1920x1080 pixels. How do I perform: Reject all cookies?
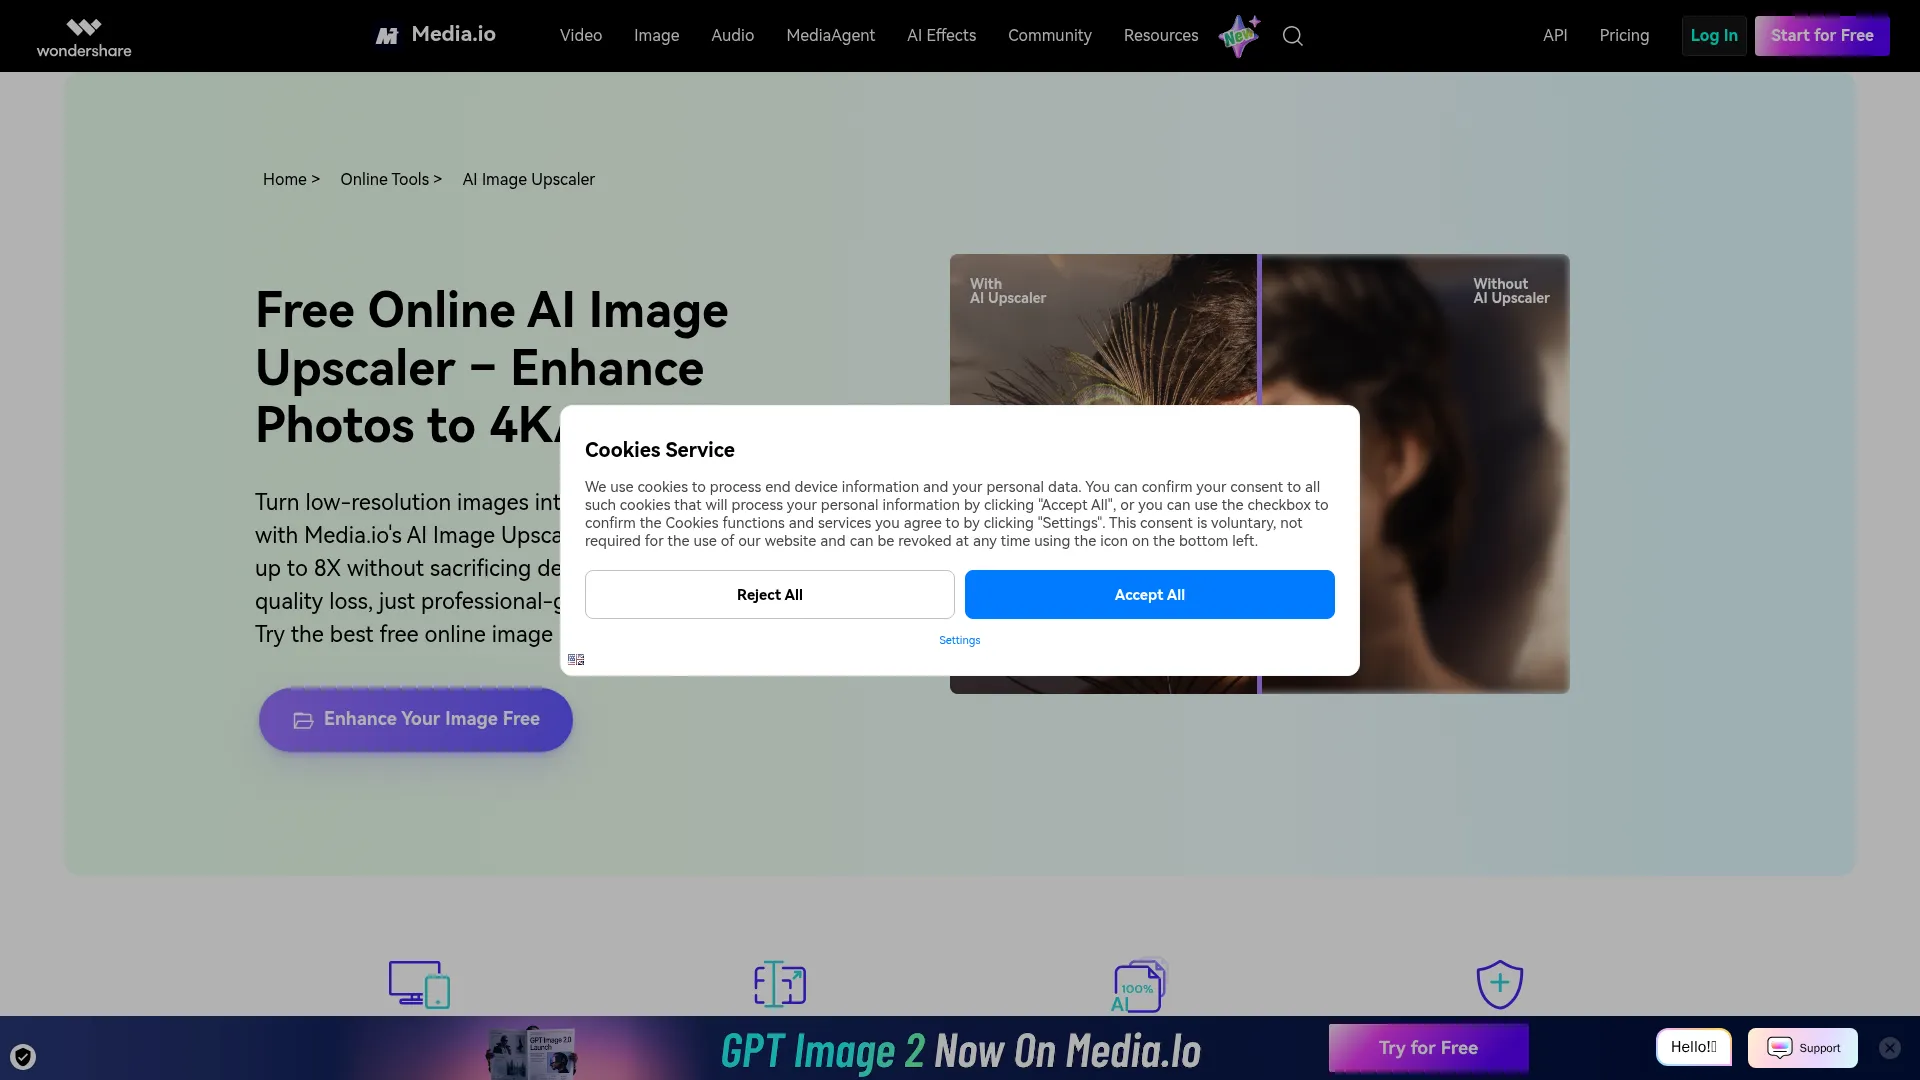[770, 594]
